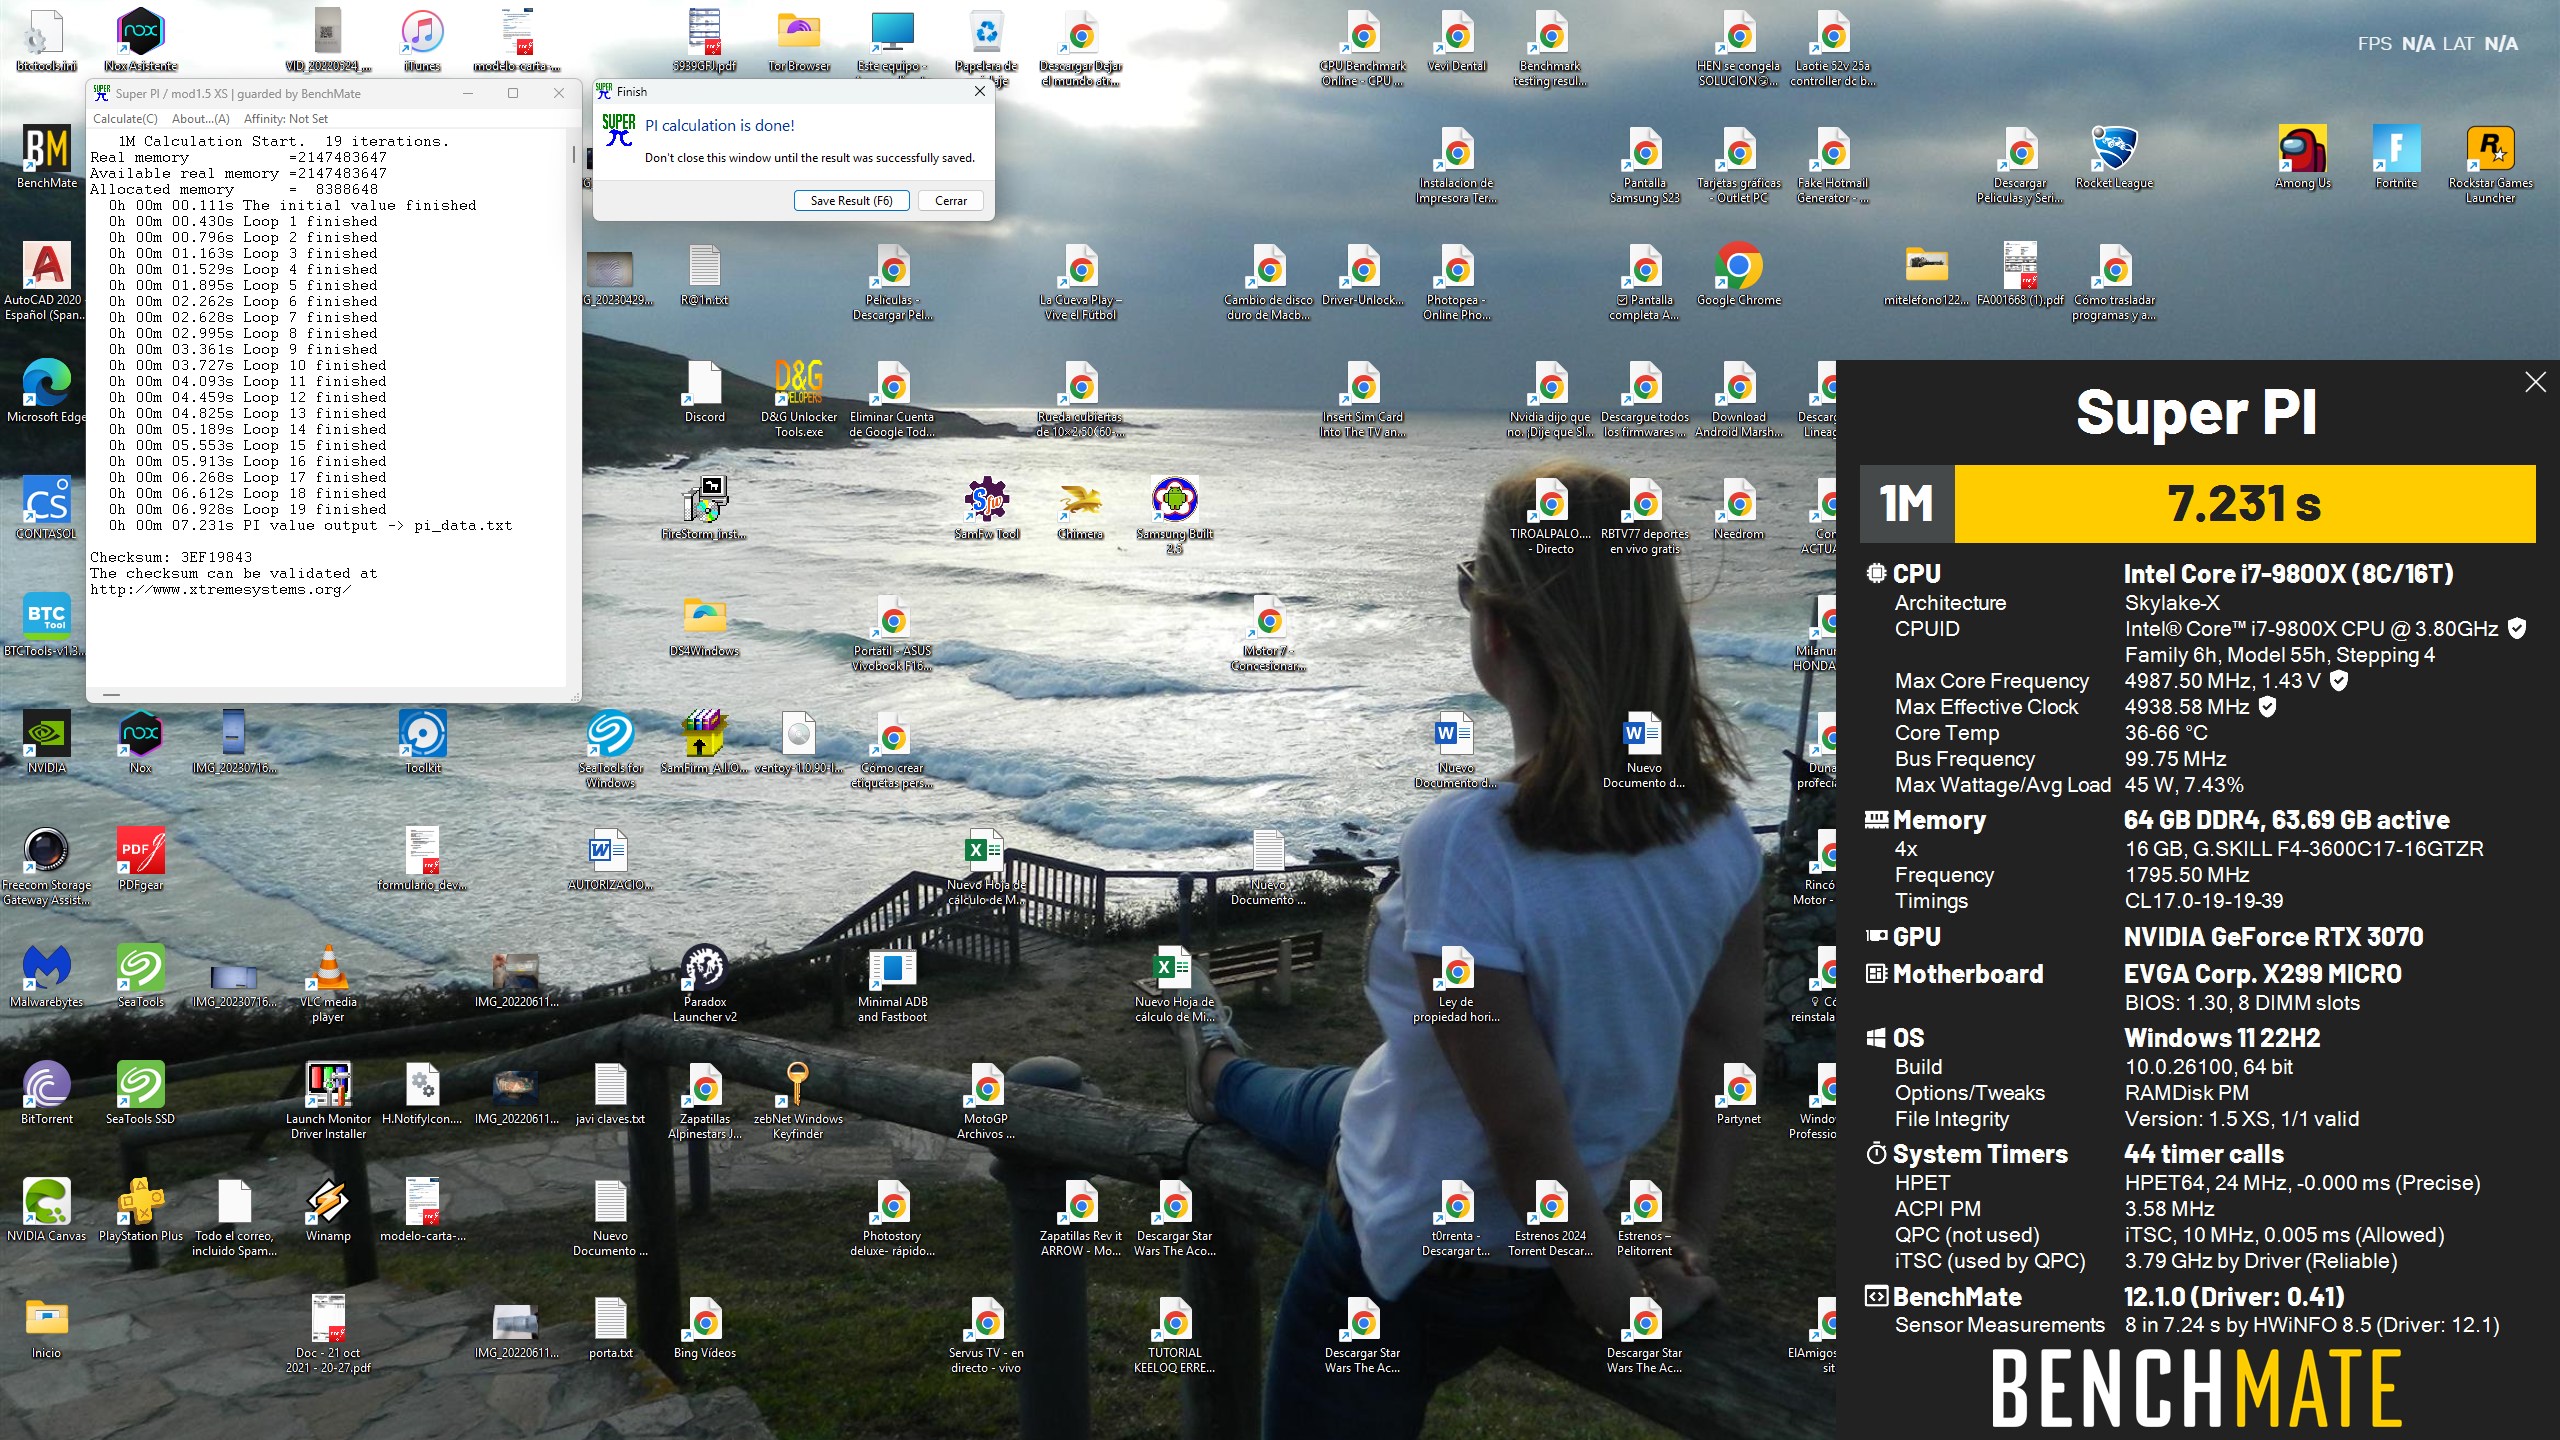Viewport: 2560px width, 1440px height.
Task: Open Minimal ADB and Fastboot shortcut
Action: pos(893,984)
